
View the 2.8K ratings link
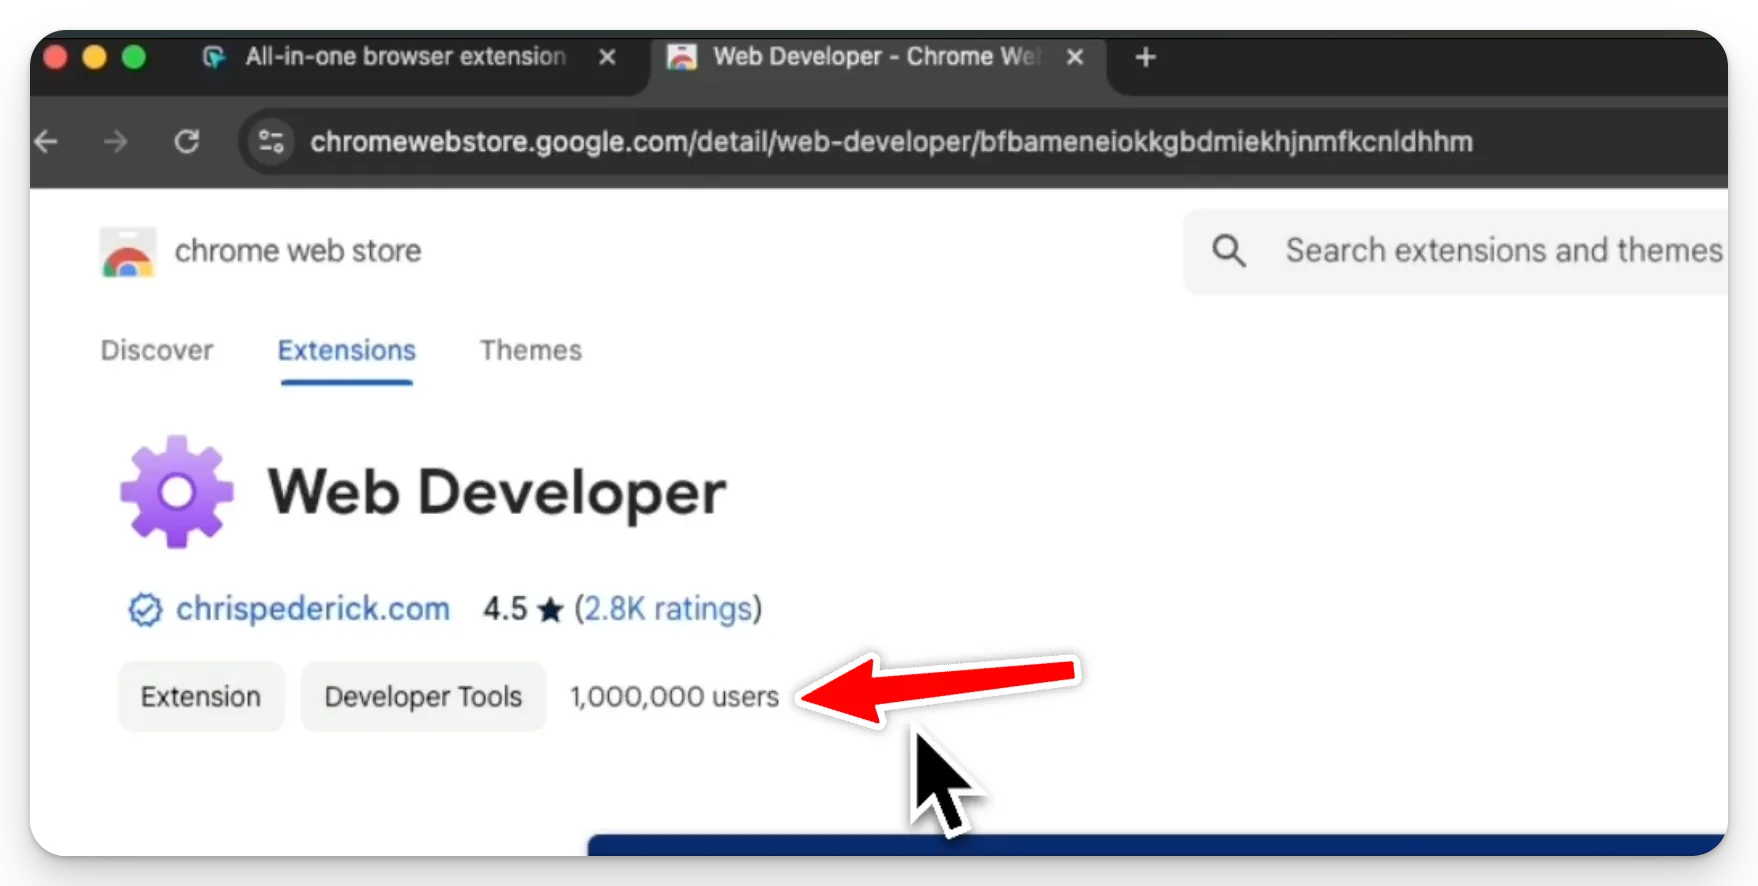668,609
